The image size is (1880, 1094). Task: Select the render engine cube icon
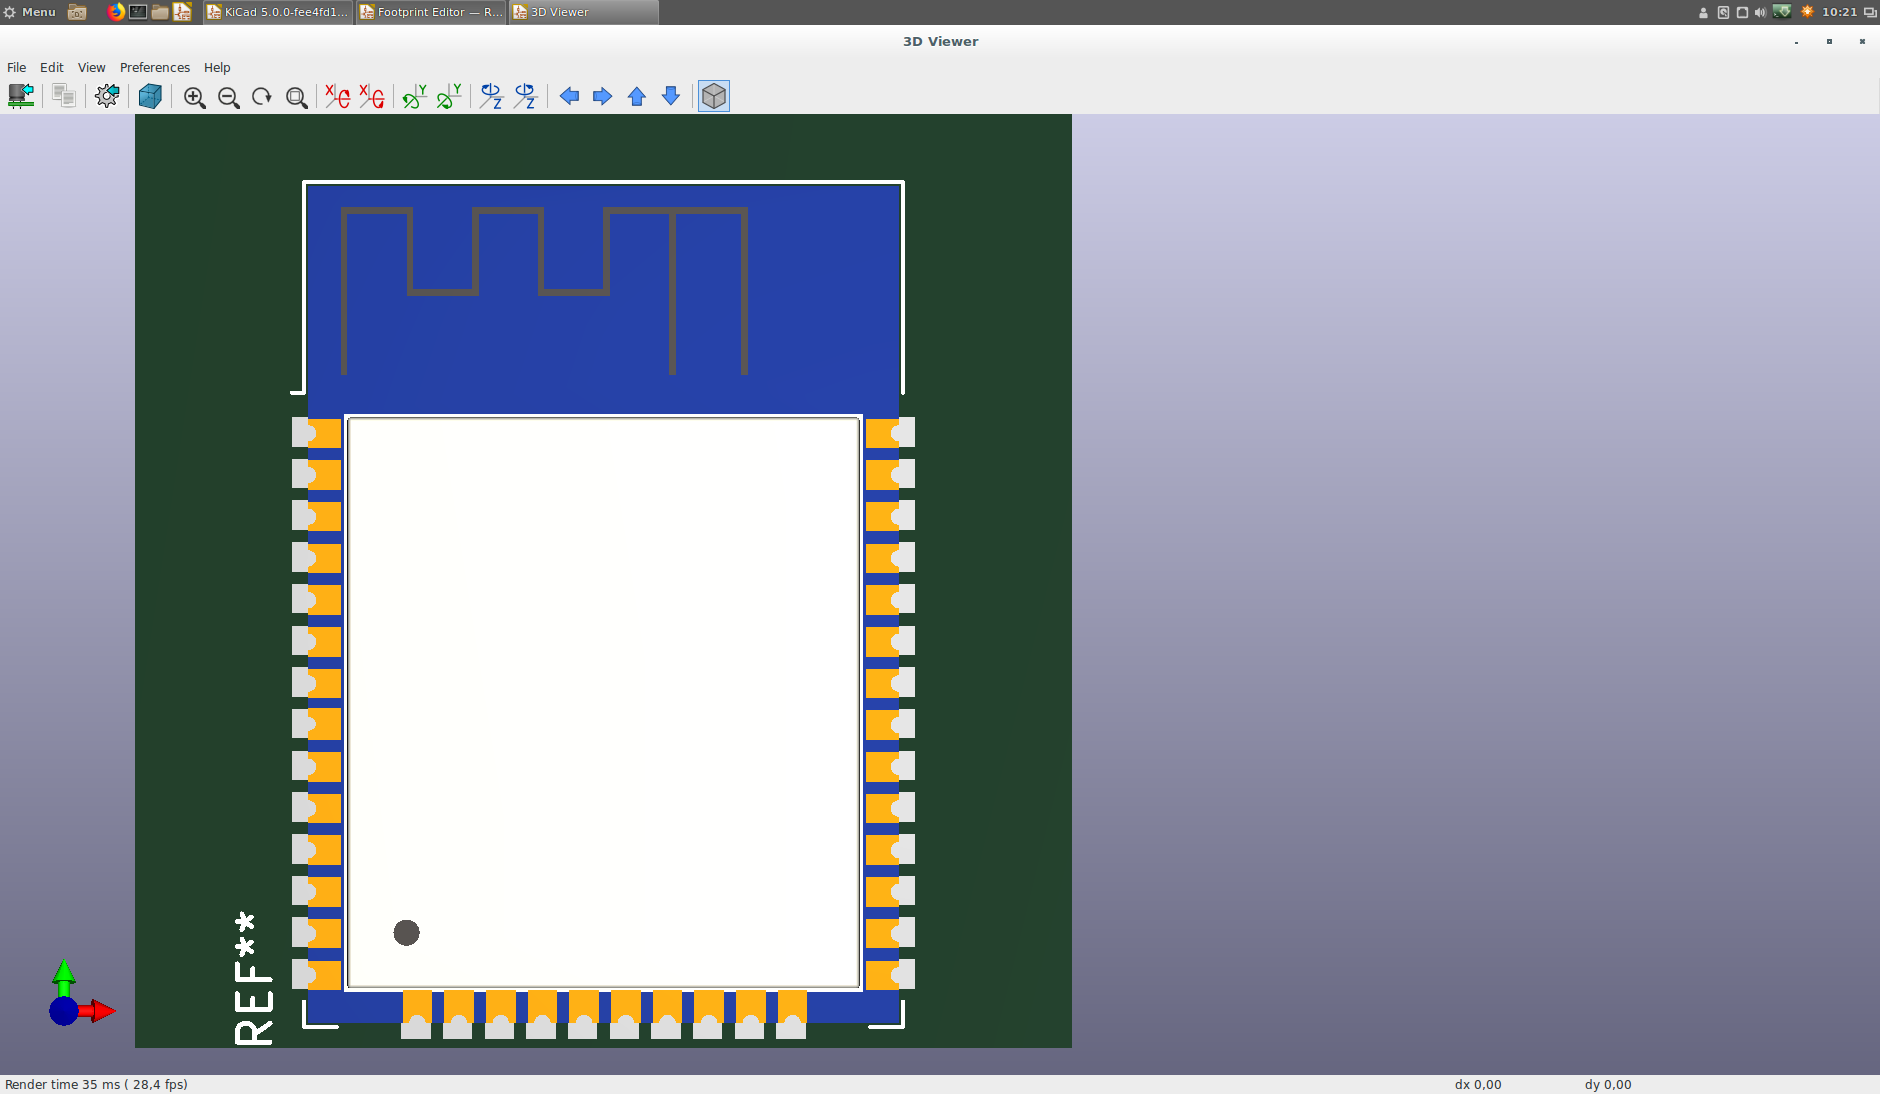[150, 96]
